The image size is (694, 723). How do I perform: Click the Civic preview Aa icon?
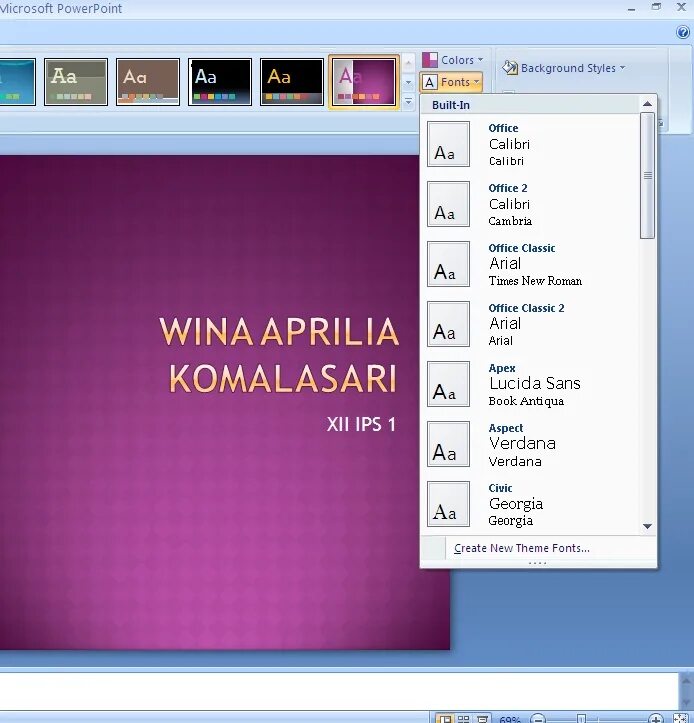coord(448,504)
